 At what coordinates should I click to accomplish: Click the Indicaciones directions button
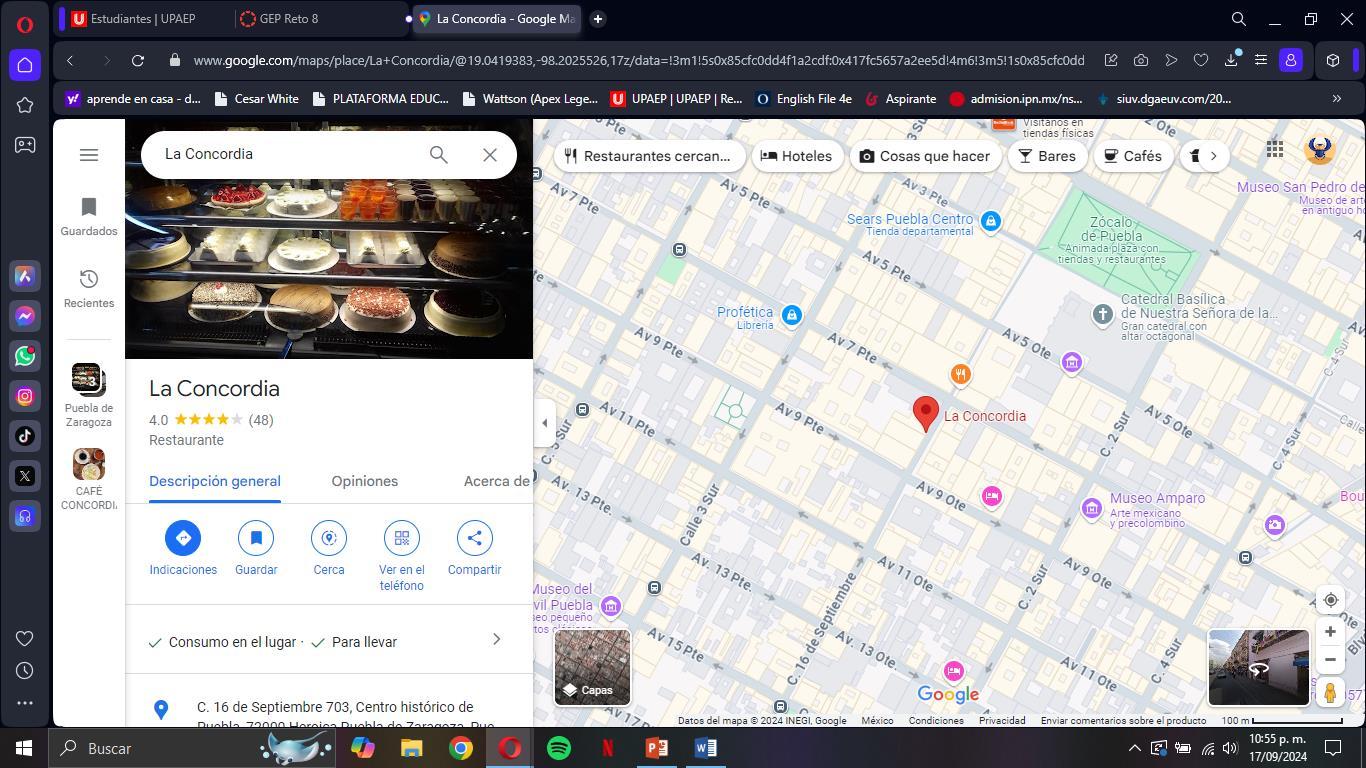click(183, 549)
